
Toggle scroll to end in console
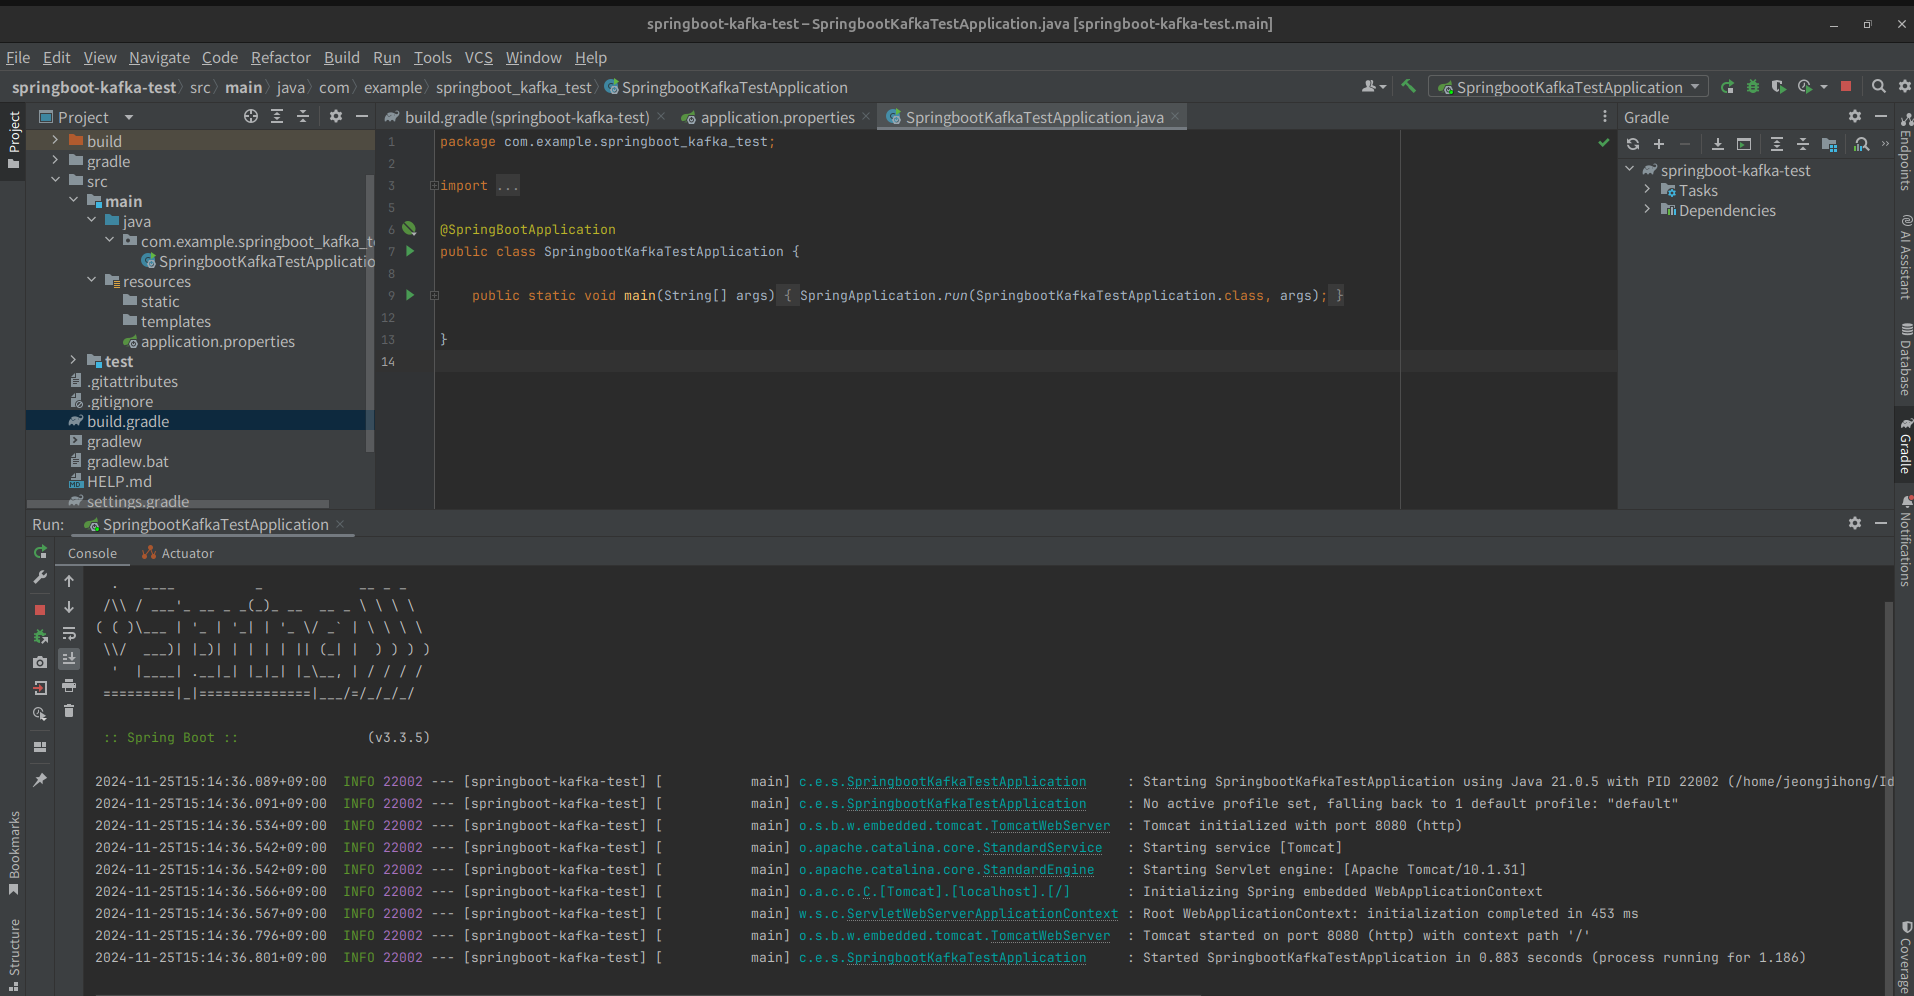(69, 659)
